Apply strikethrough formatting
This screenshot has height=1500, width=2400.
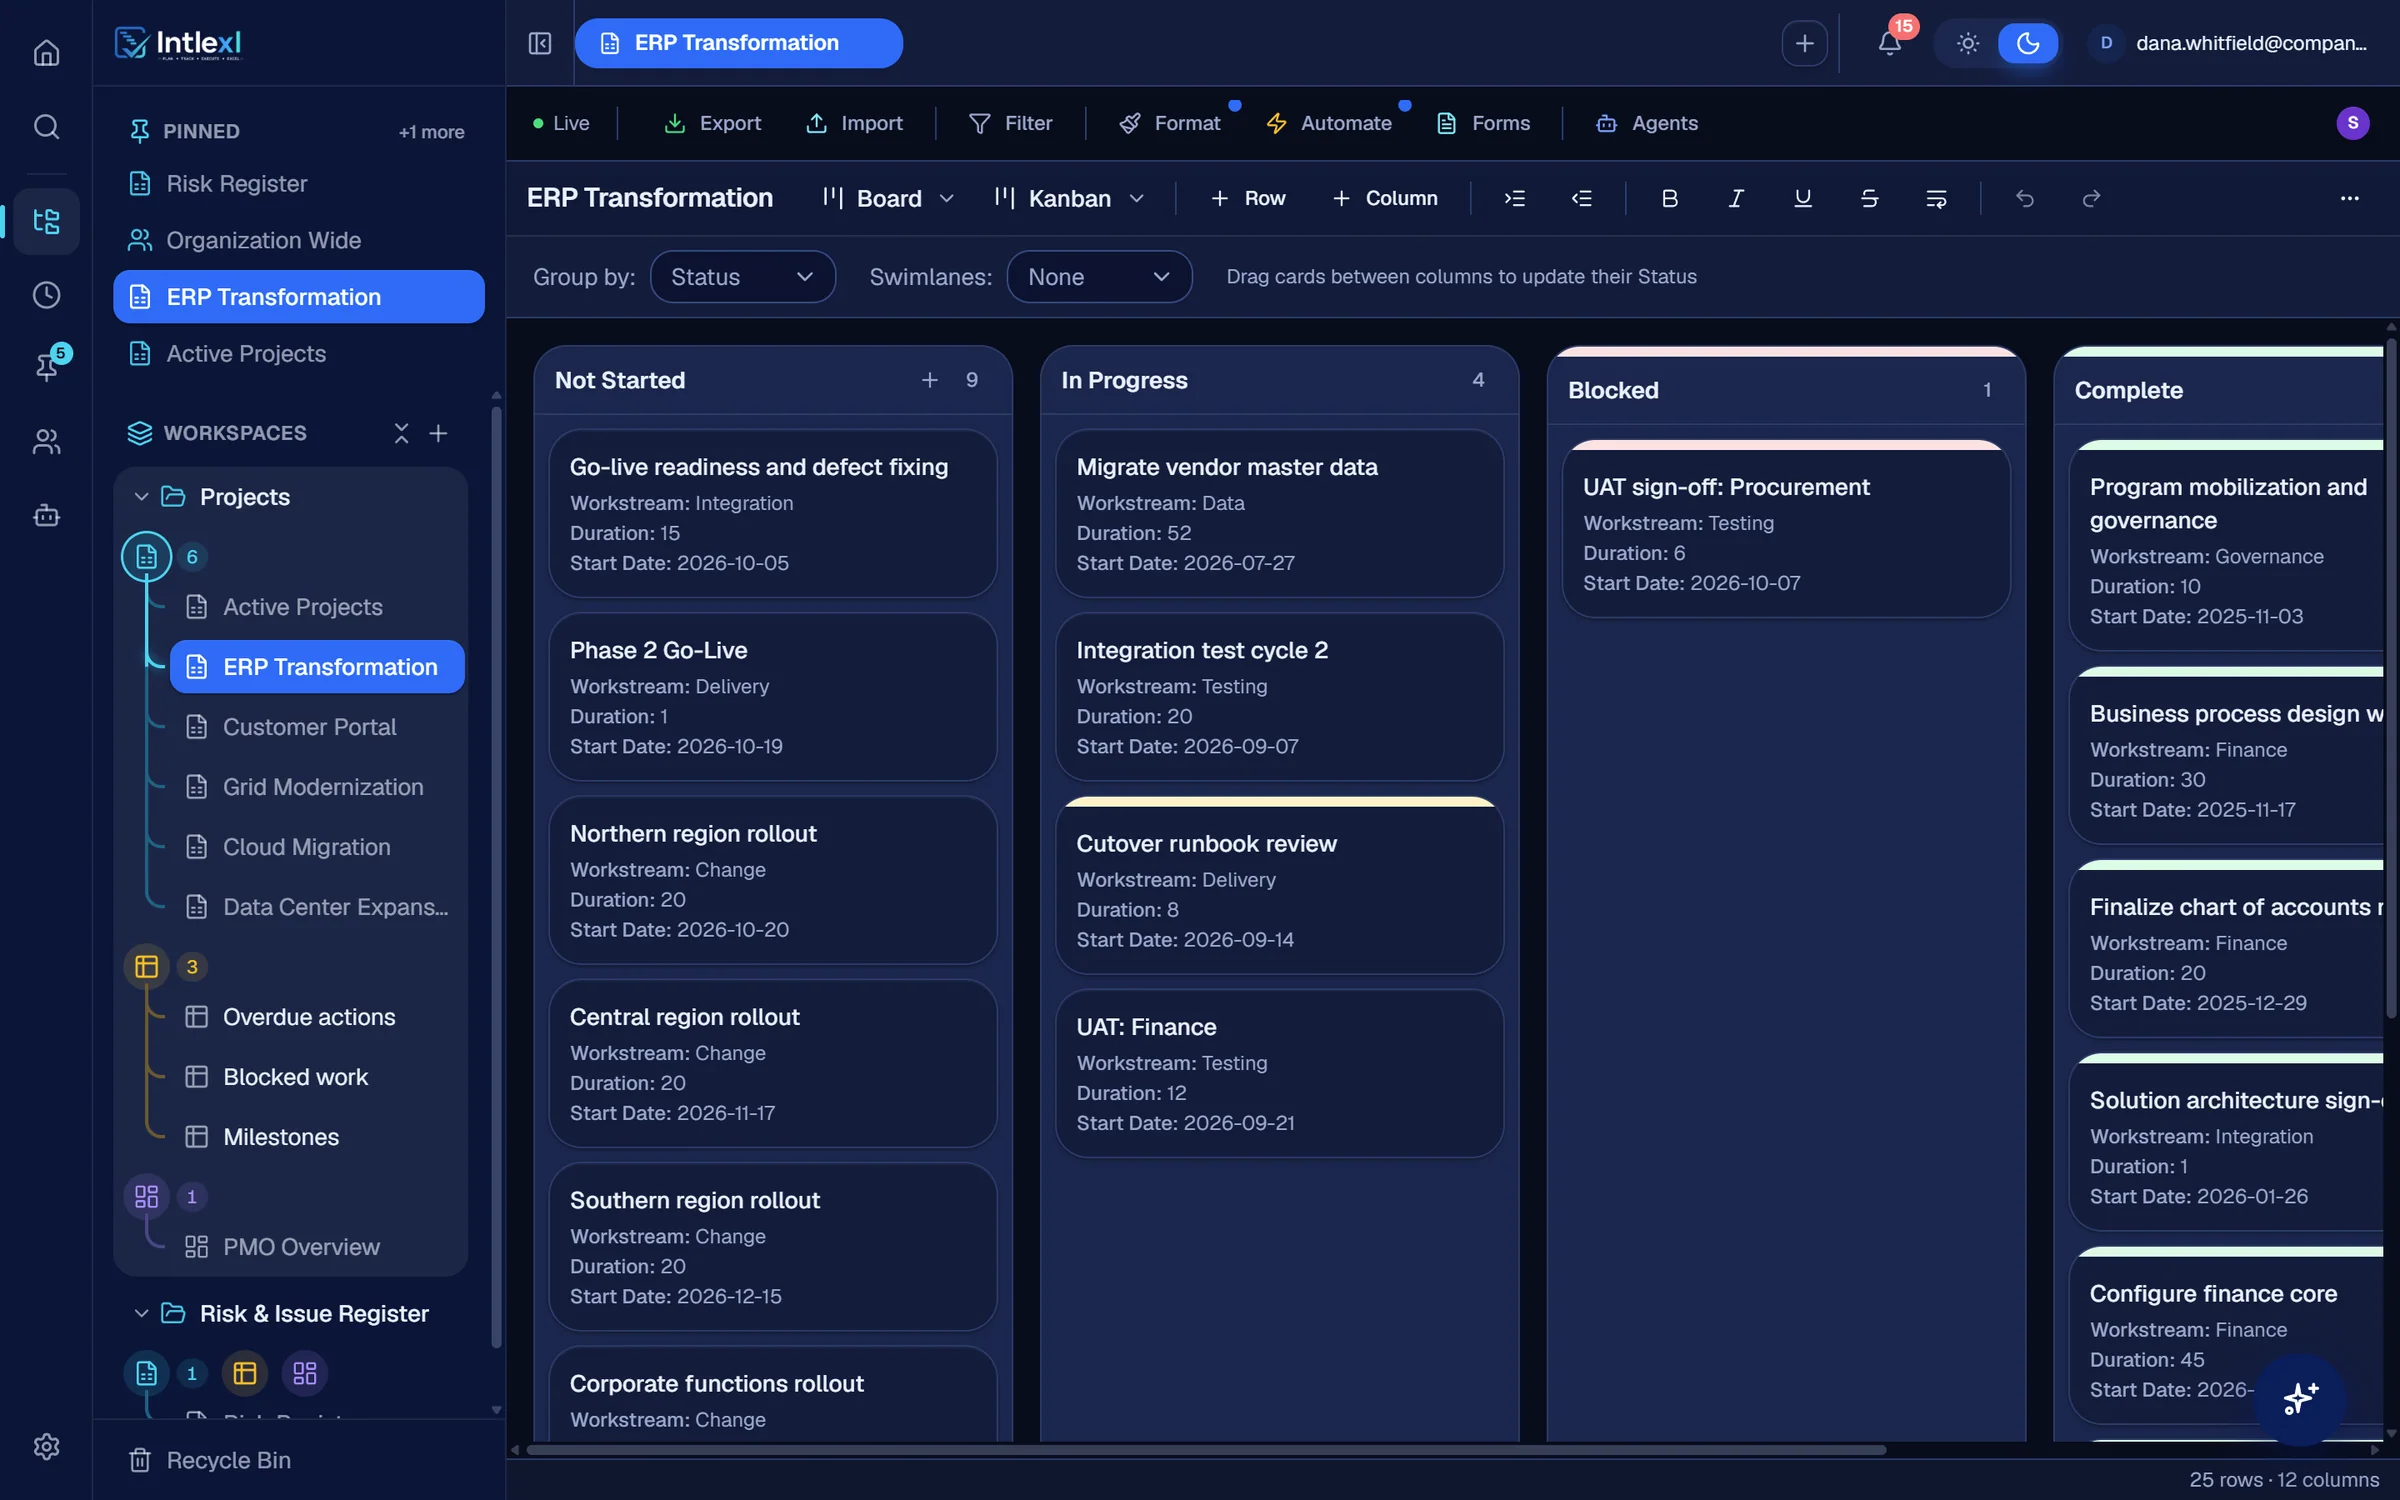(x=1869, y=198)
